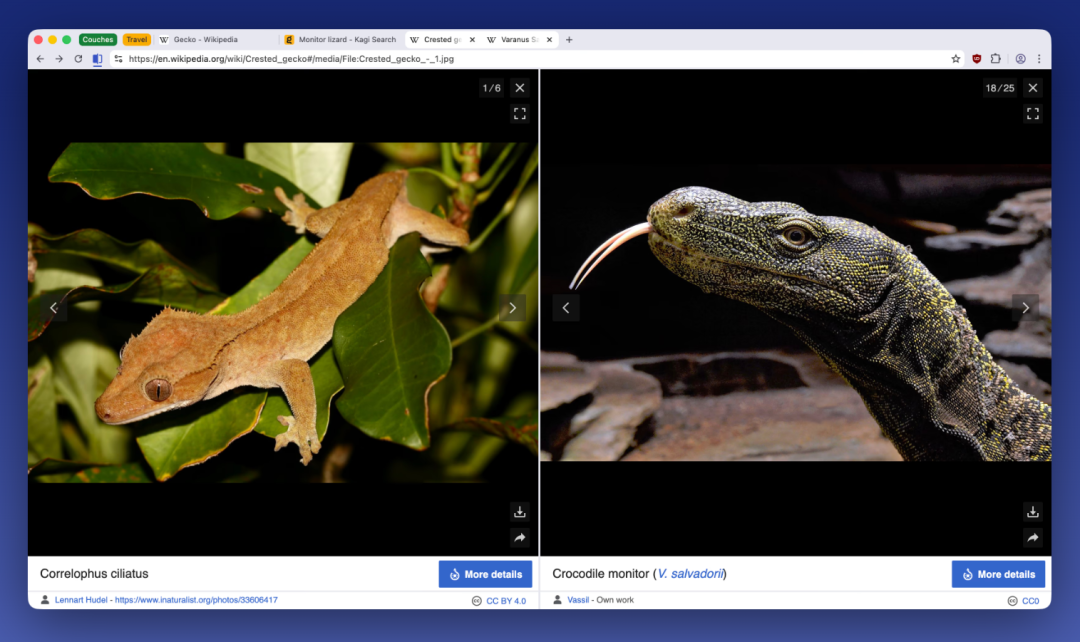
Task: Toggle the split view icon in toolbar
Action: tap(97, 59)
